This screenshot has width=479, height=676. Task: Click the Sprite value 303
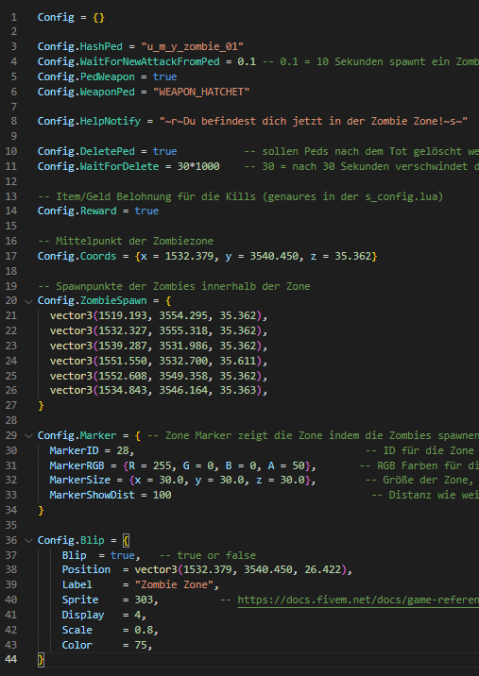coord(144,600)
